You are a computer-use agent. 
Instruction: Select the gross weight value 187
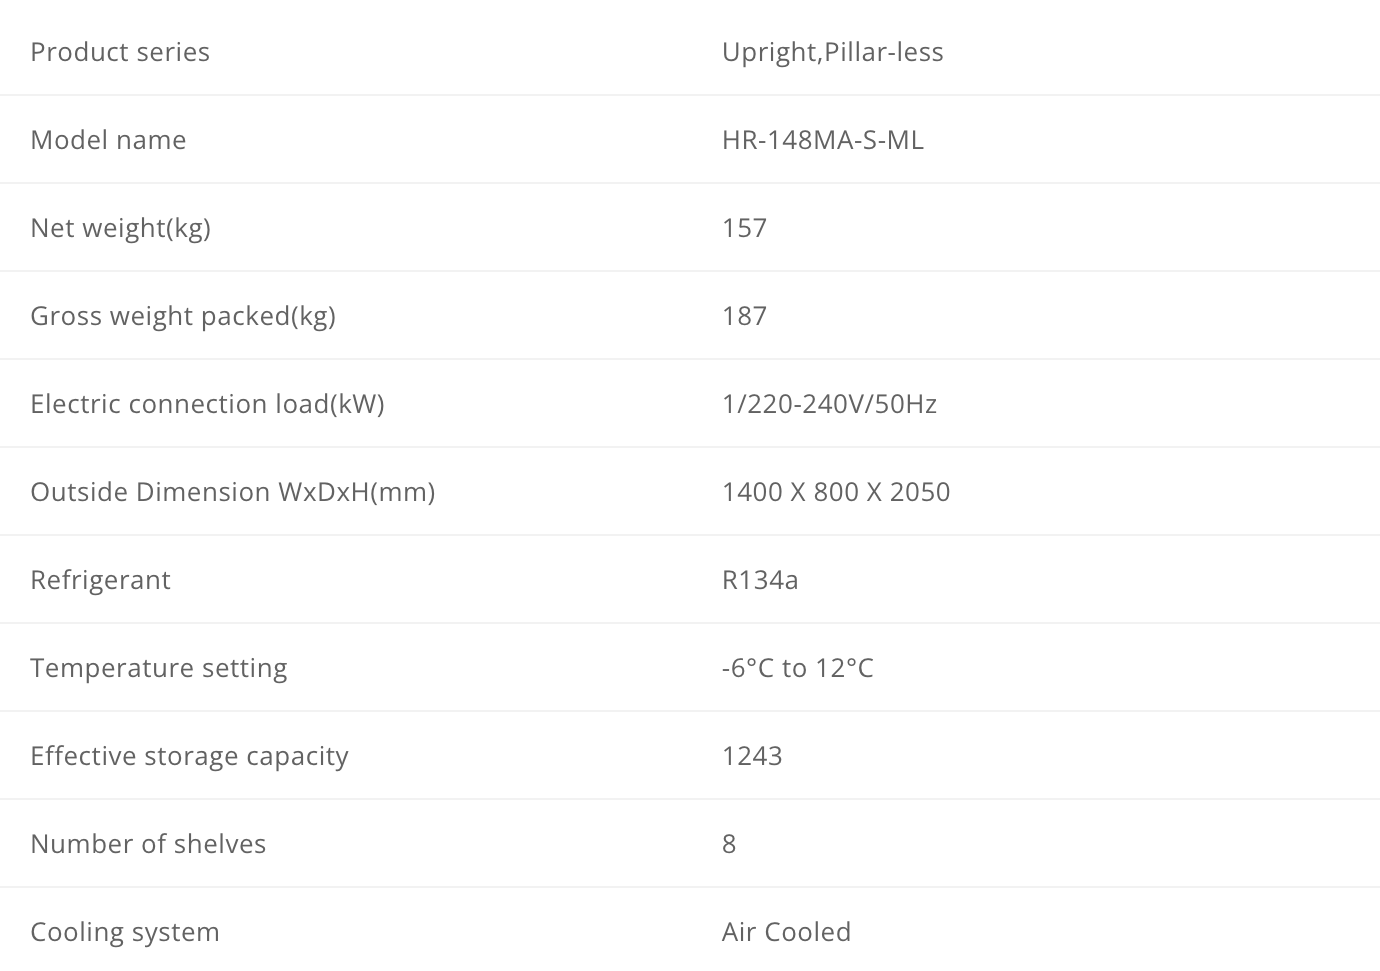tap(744, 316)
